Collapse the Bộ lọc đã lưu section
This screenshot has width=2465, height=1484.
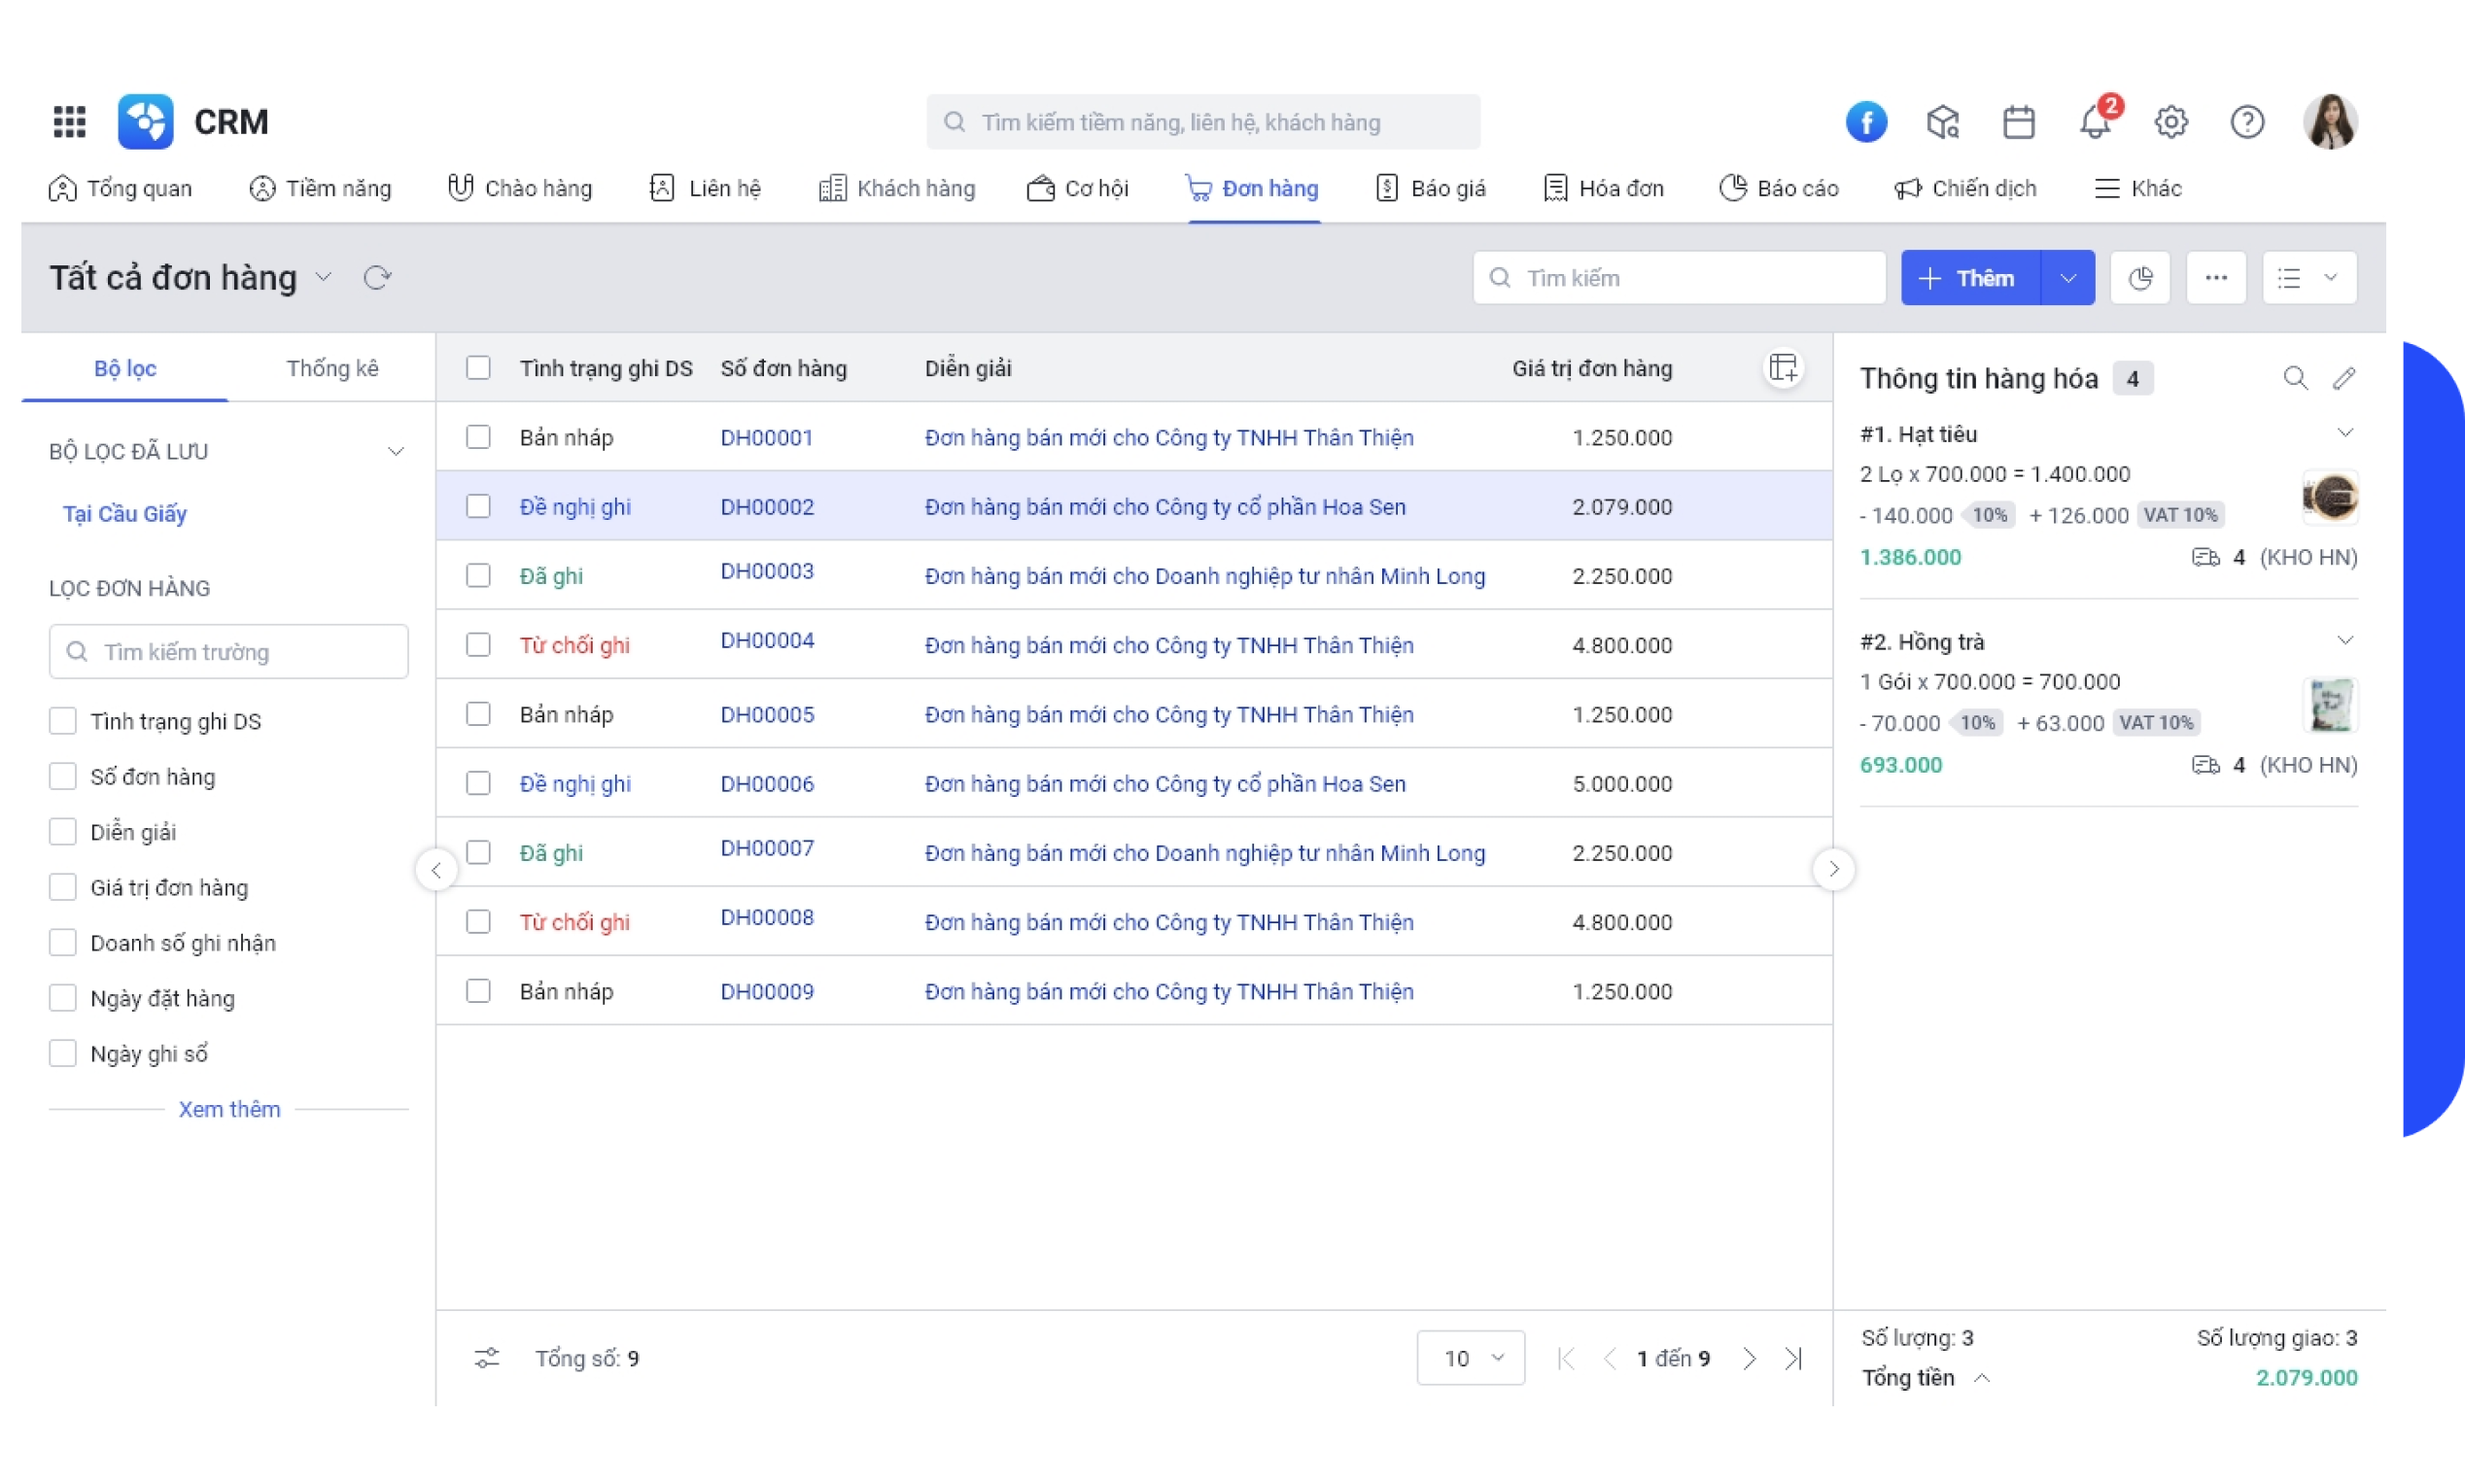click(396, 452)
